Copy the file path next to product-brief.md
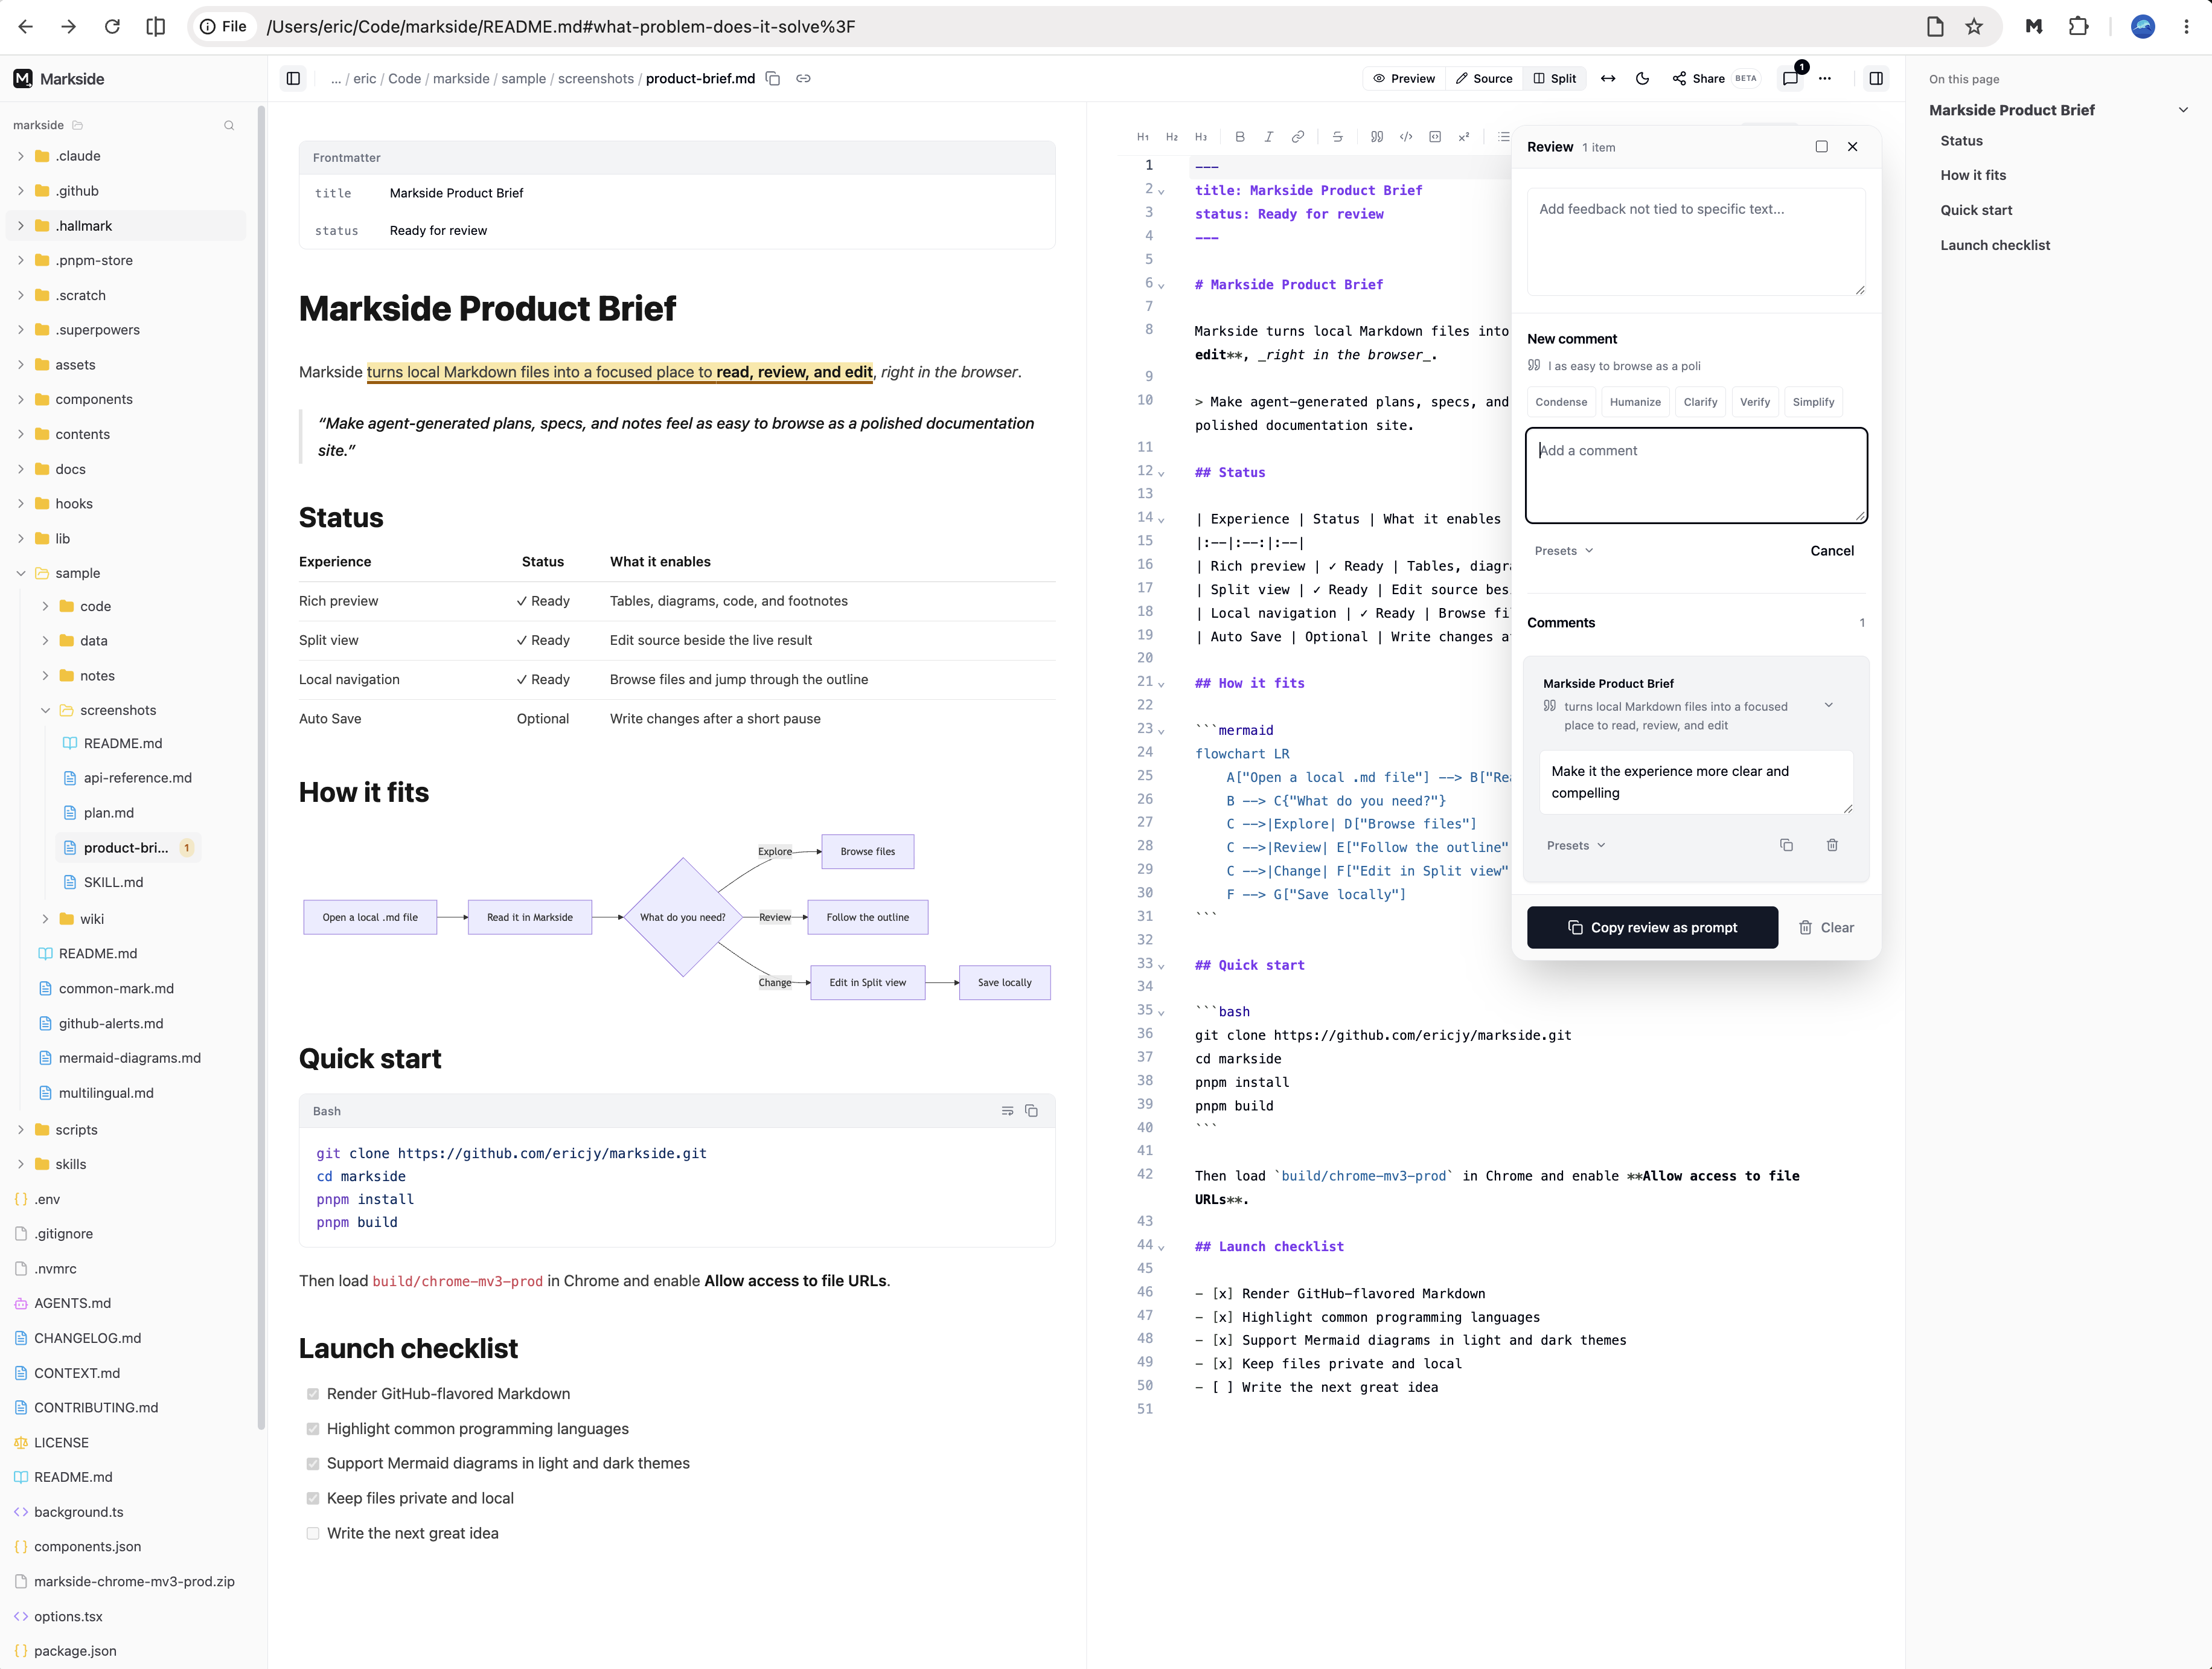2212x1669 pixels. (772, 79)
